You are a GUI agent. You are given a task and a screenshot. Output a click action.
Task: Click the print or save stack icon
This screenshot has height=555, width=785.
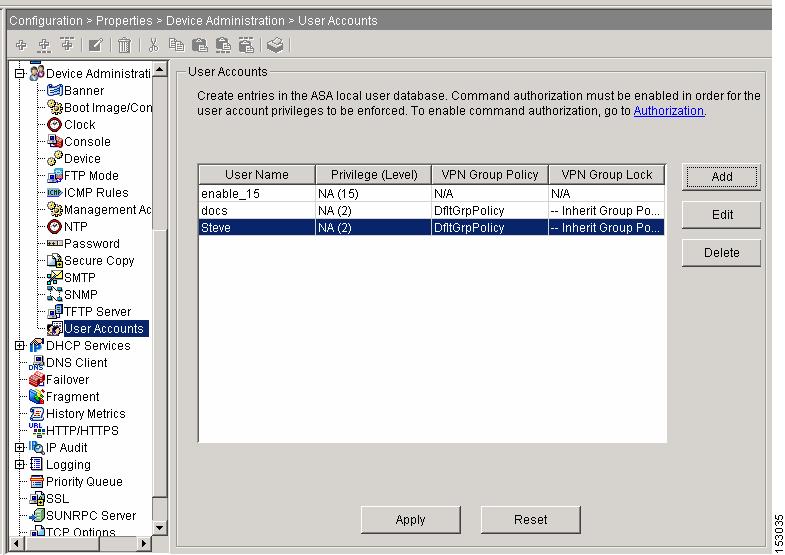(x=275, y=45)
